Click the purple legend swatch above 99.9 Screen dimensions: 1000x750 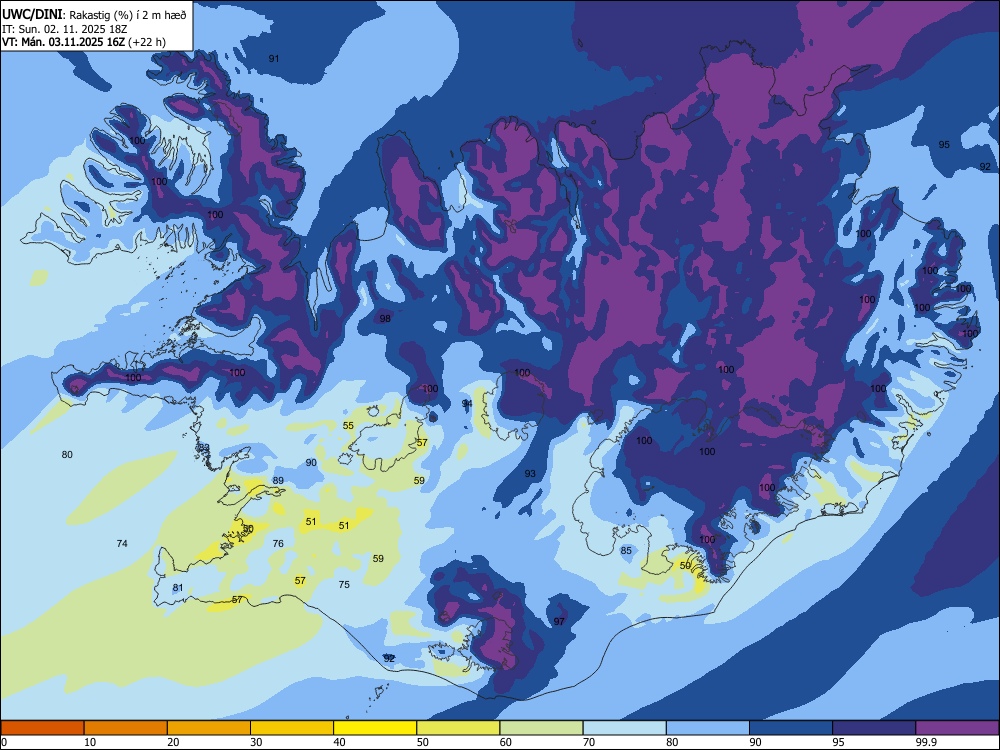click(x=957, y=728)
